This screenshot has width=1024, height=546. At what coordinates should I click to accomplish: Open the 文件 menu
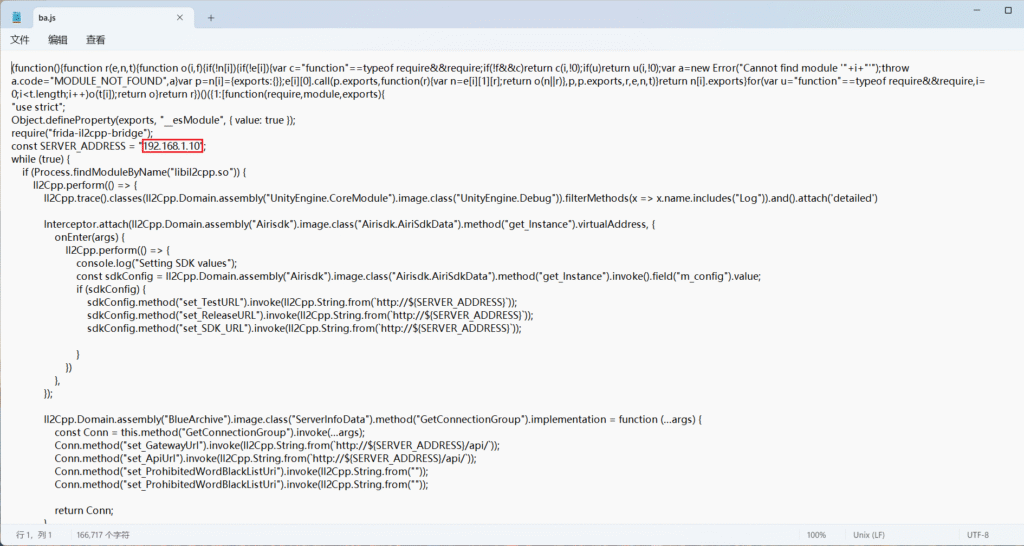[x=20, y=40]
